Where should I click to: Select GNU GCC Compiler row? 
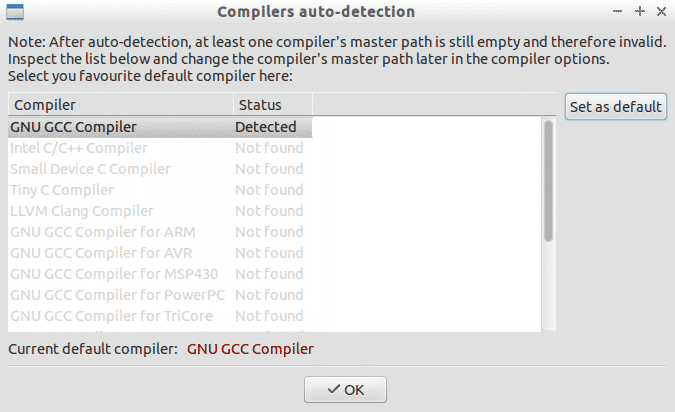point(73,127)
